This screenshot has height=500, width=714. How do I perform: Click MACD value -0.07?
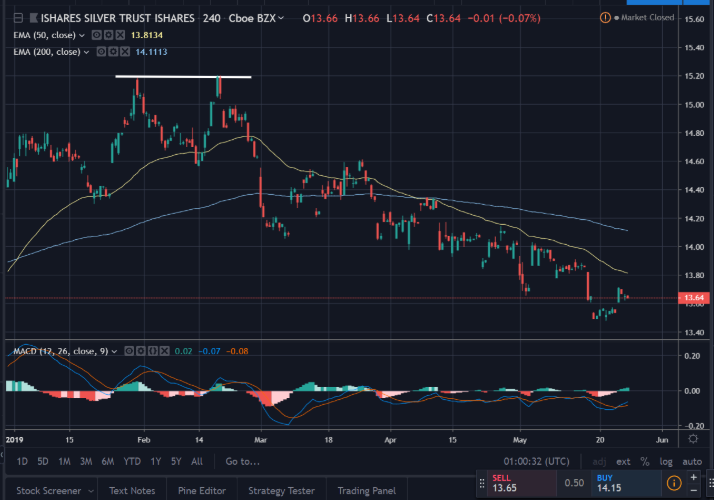(209, 351)
